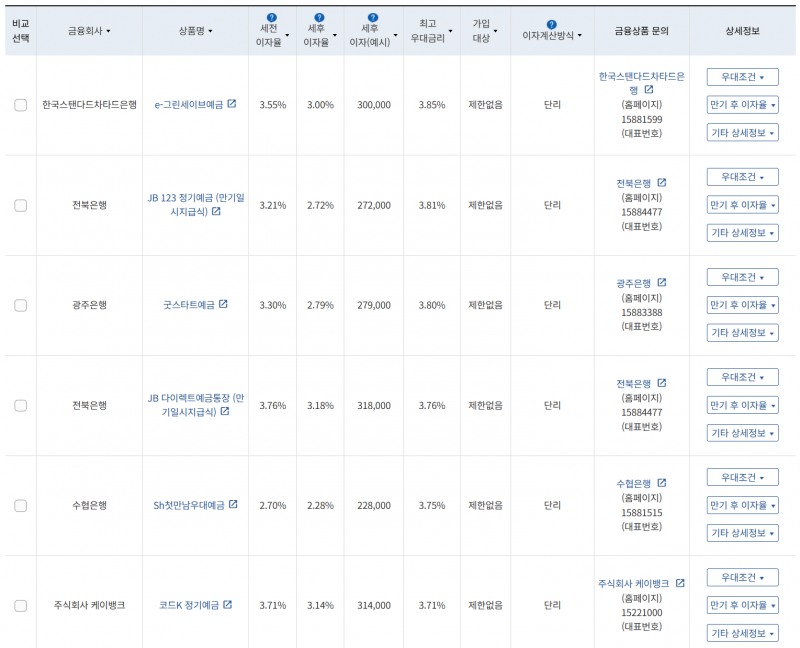Open external link icon next to e-그린세이브예금
This screenshot has height=648, width=800.
232,104
